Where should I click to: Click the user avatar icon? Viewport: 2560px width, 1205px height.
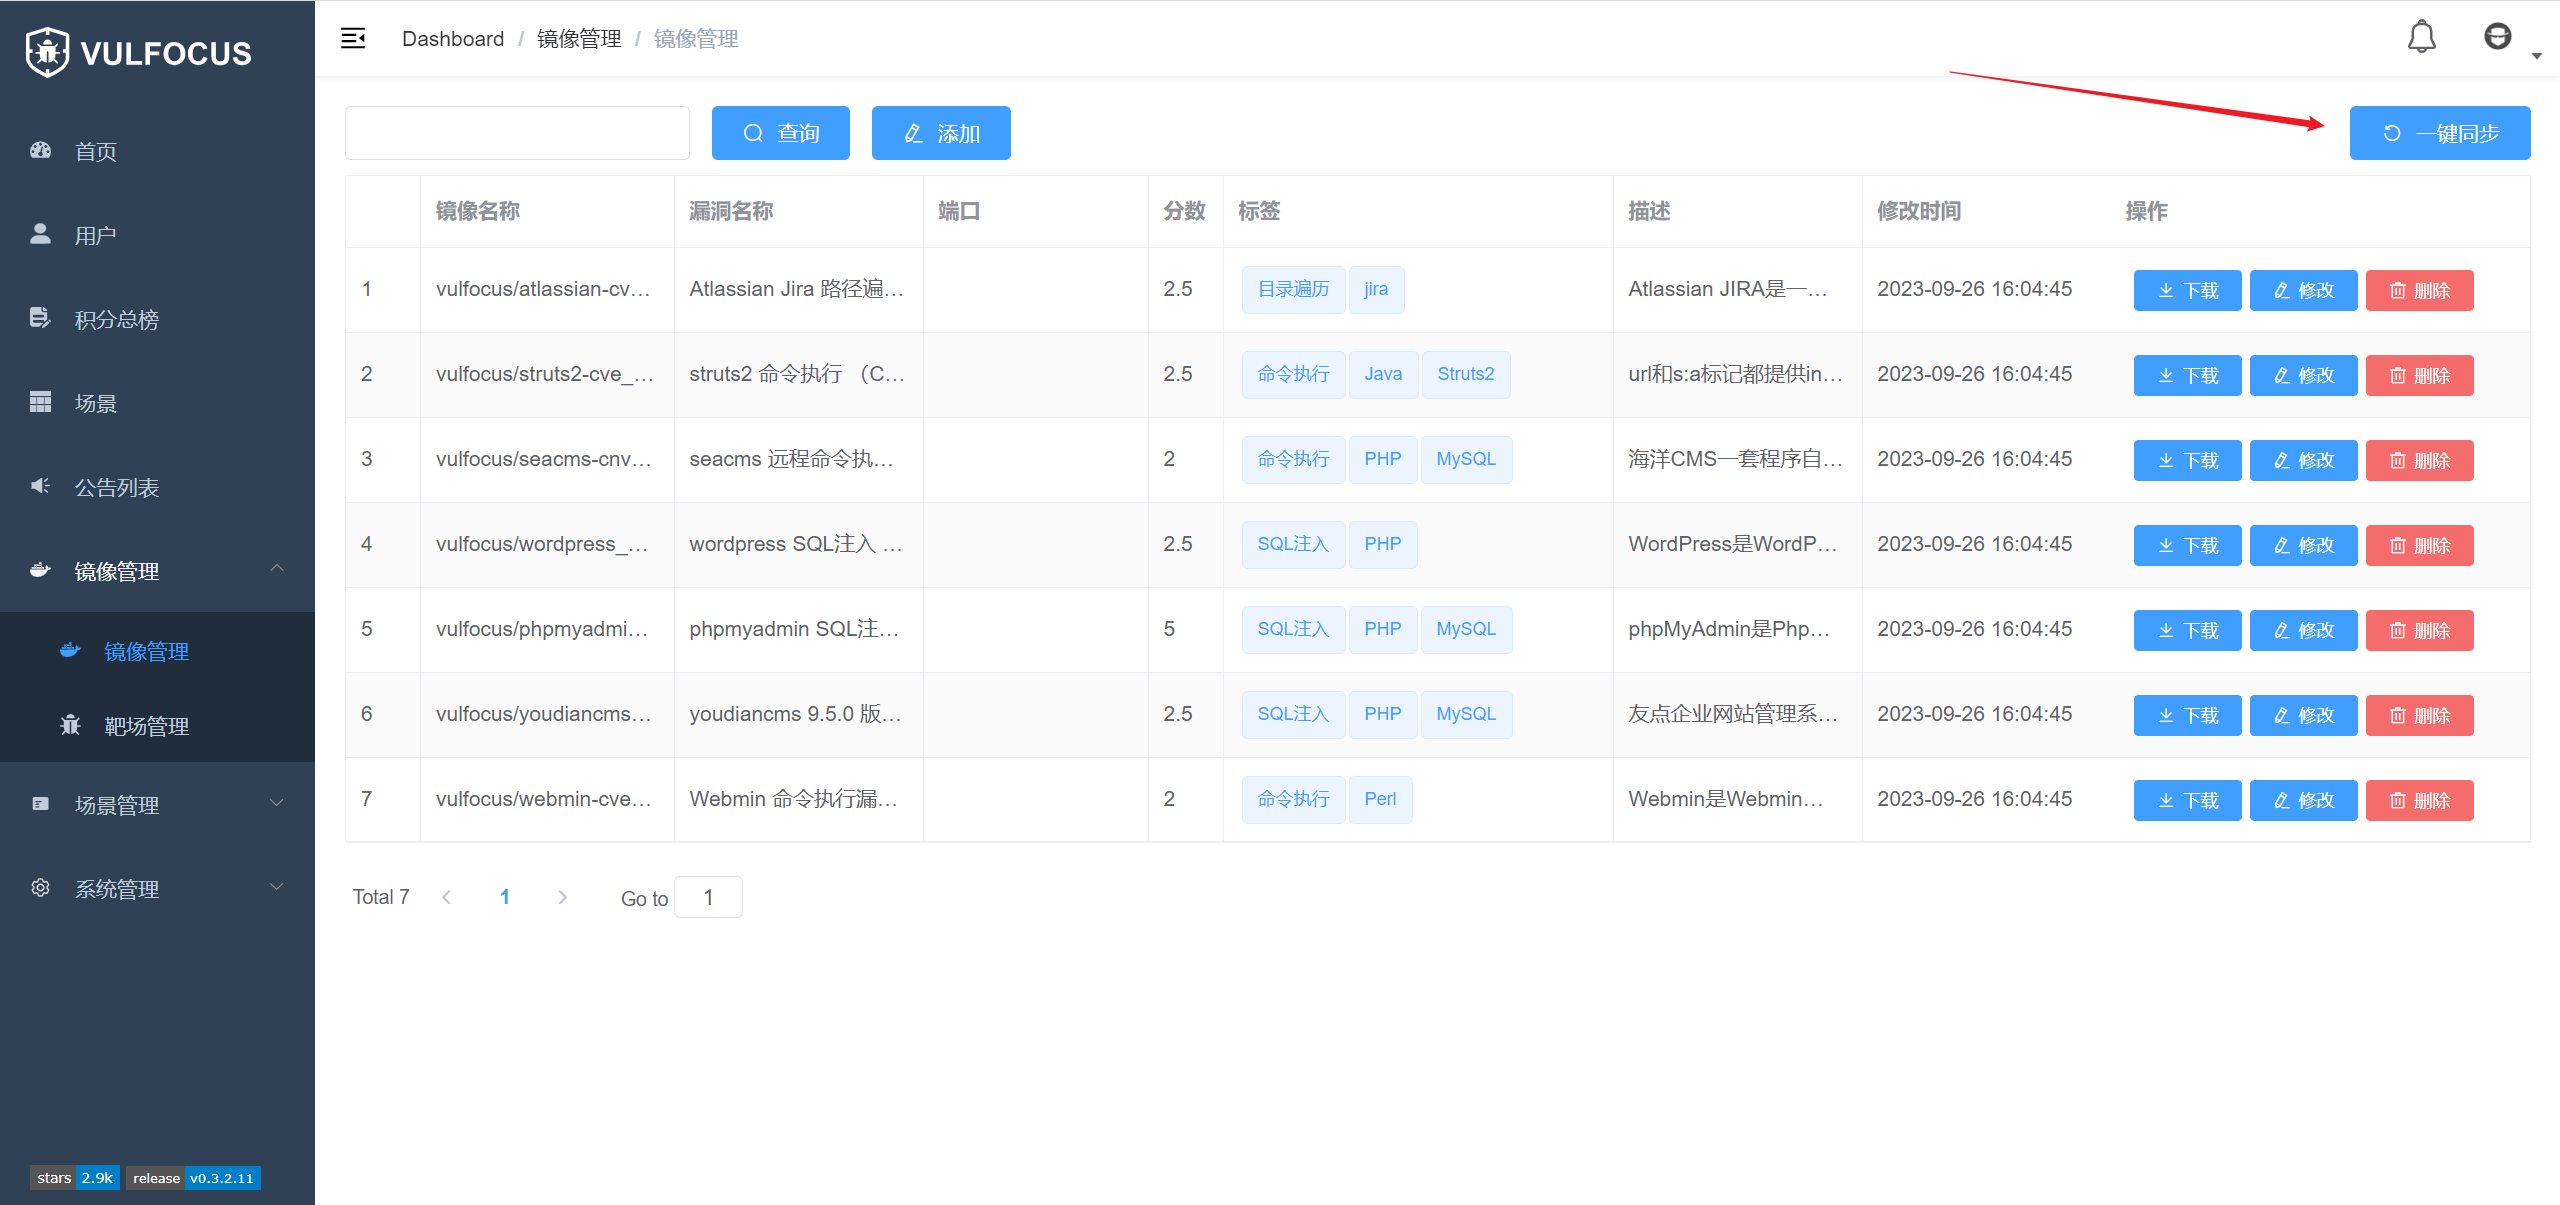click(2497, 37)
